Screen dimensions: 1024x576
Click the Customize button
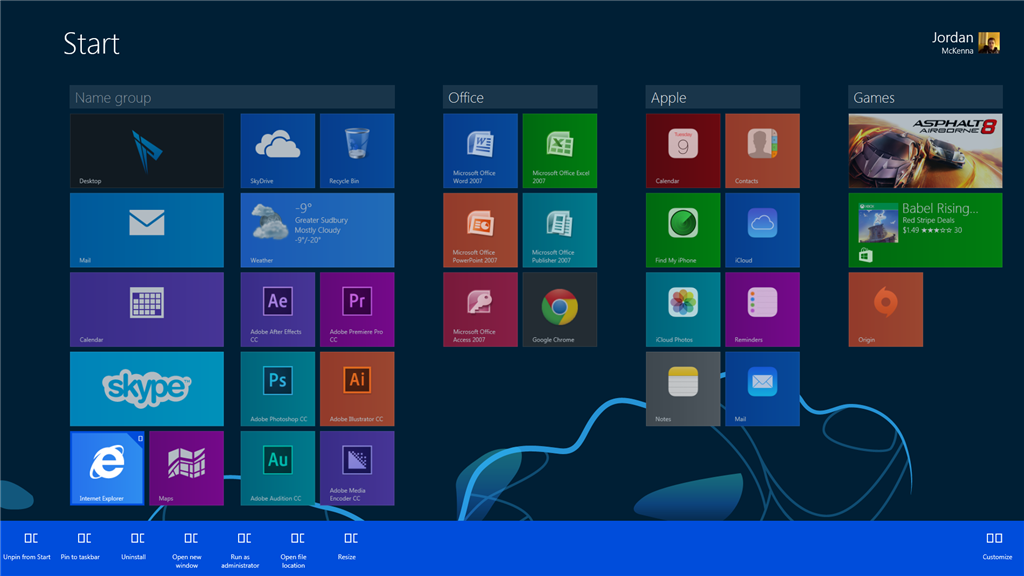997,547
